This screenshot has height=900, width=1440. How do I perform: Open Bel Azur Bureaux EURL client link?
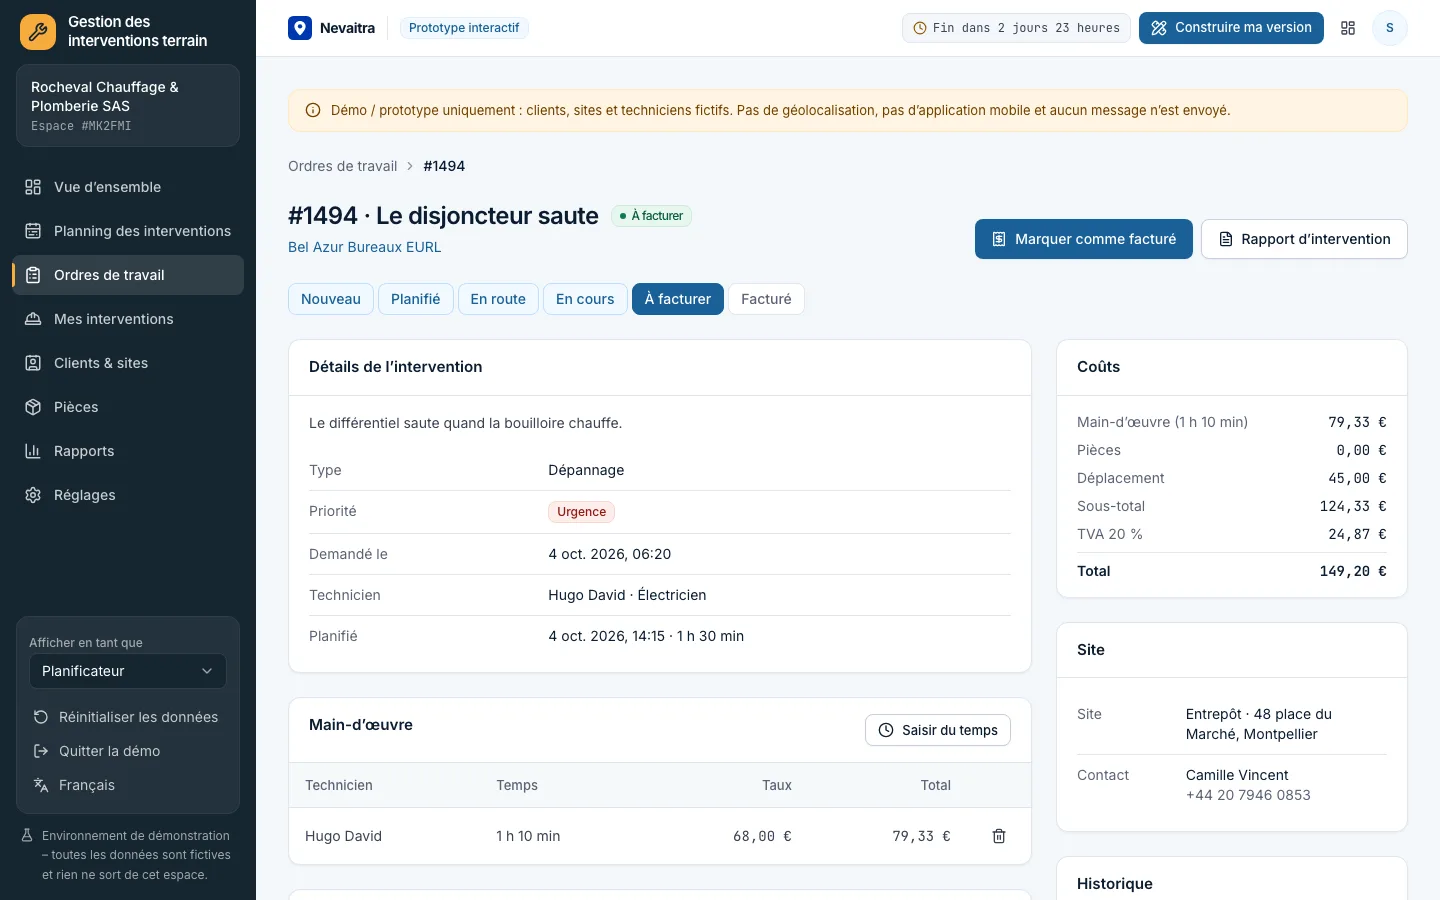[364, 247]
